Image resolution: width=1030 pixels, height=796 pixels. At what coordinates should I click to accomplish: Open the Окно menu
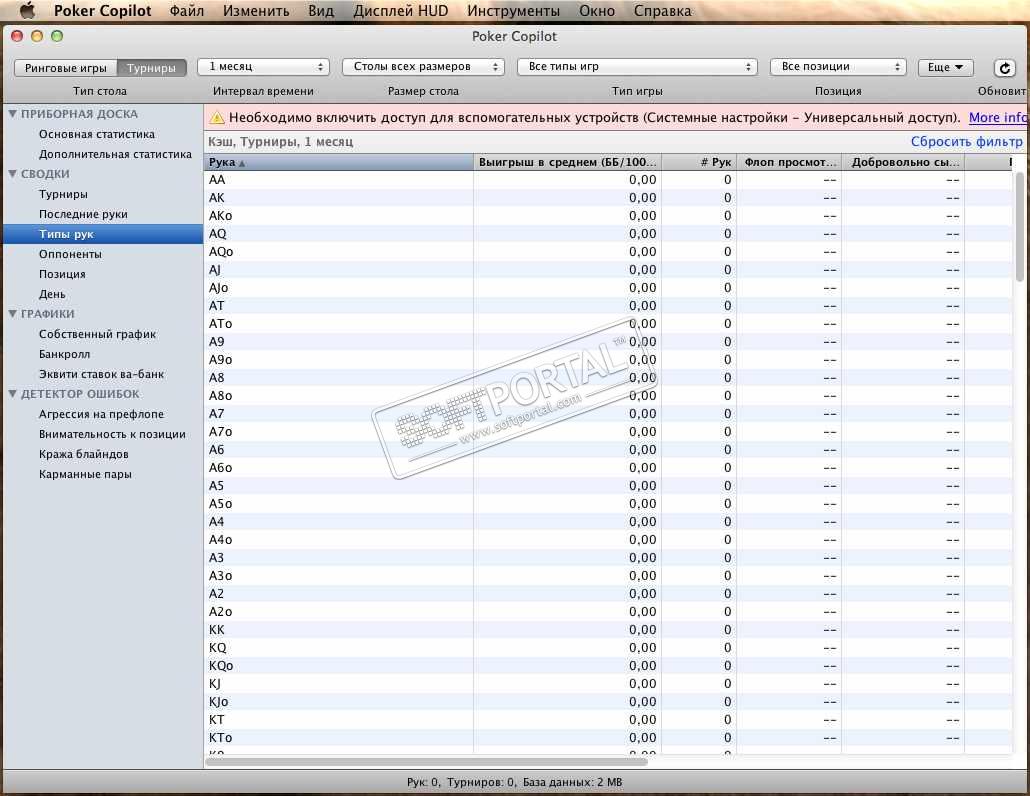pos(597,11)
